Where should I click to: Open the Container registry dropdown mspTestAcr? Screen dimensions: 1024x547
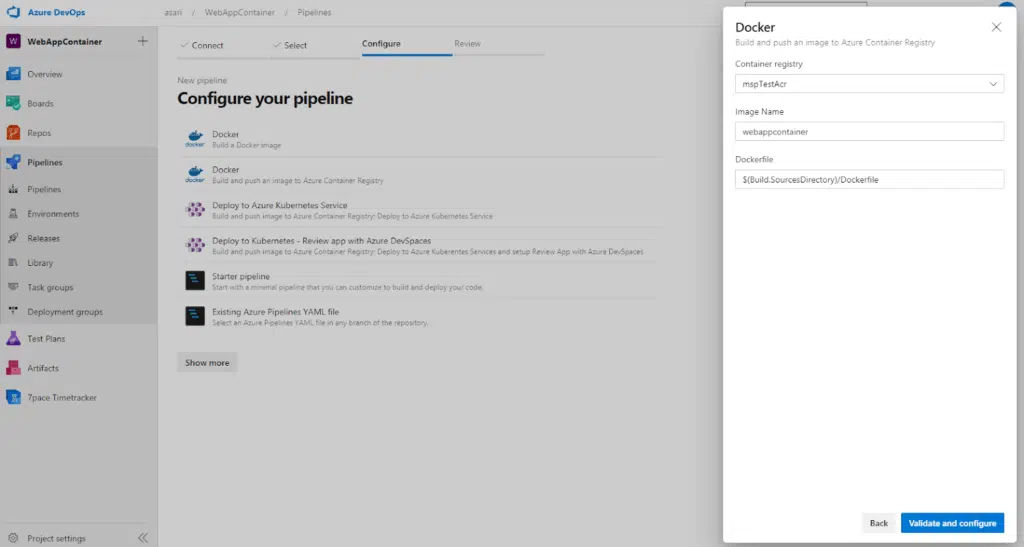pos(869,84)
